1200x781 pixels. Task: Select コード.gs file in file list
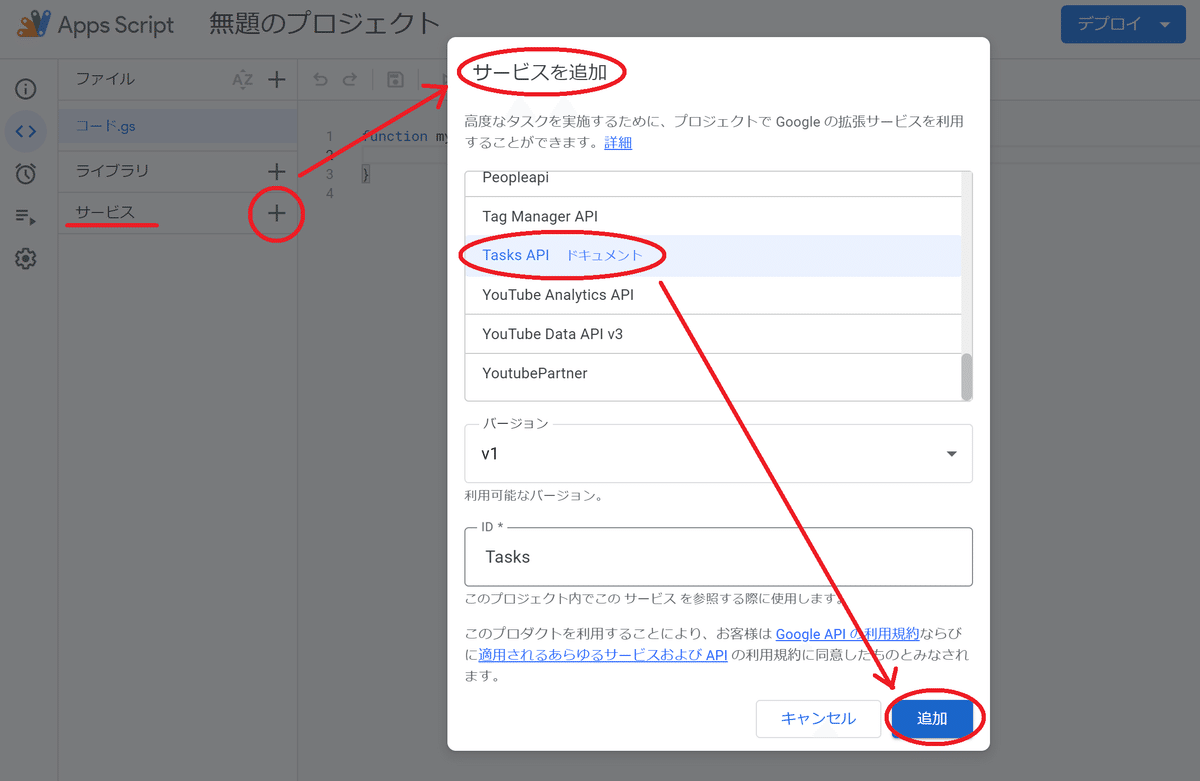click(177, 127)
